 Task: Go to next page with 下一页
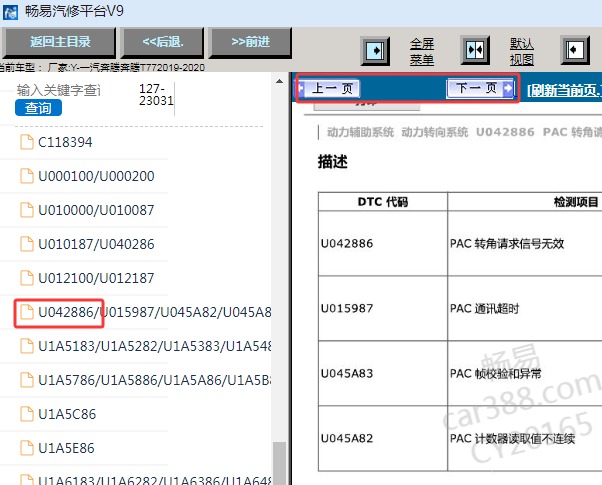(x=480, y=88)
